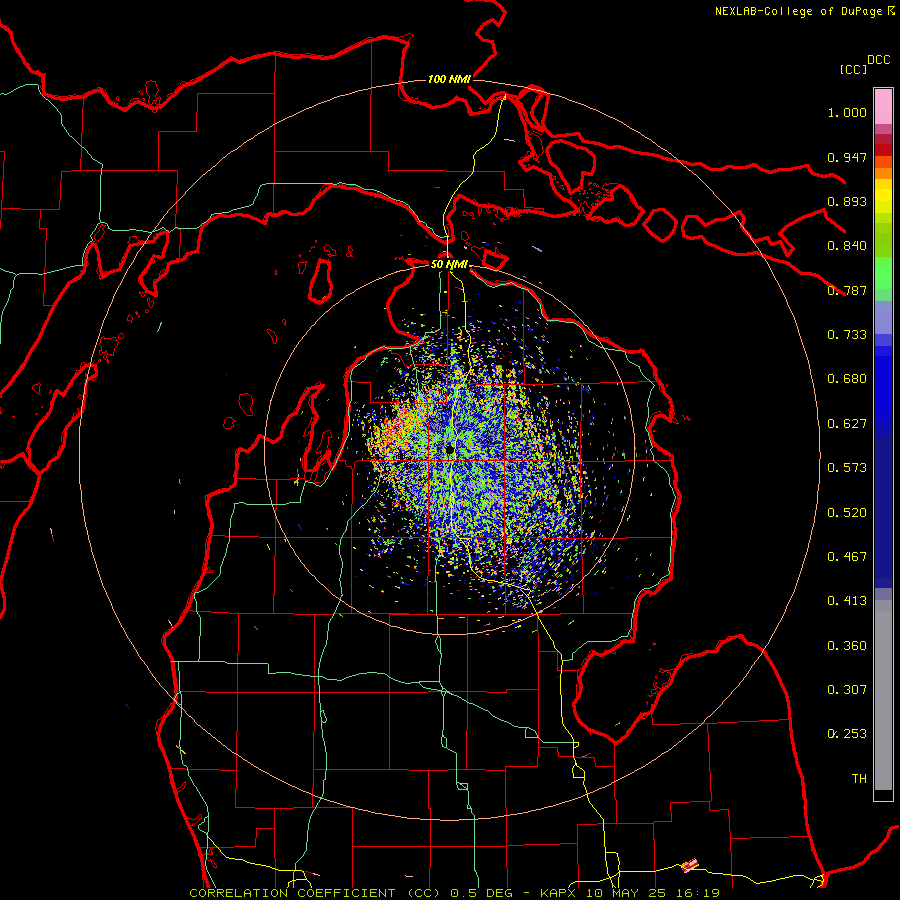Screen dimensions: 900x900
Task: Click the TH threshold label
Action: pyautogui.click(x=859, y=779)
